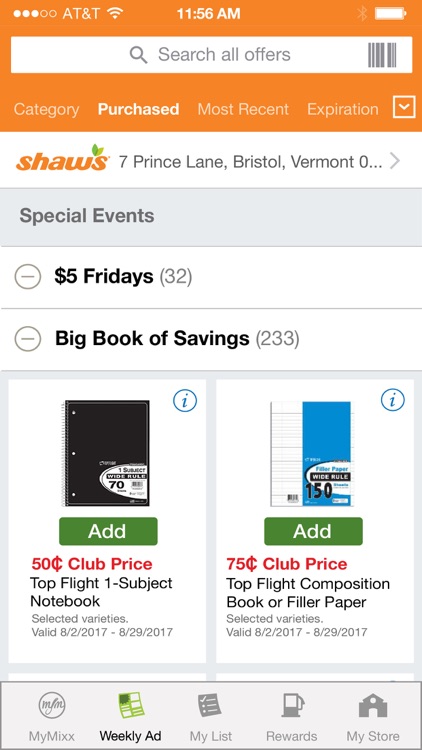Image resolution: width=422 pixels, height=750 pixels.
Task: Tap the Weekly Ad icon
Action: click(x=131, y=705)
